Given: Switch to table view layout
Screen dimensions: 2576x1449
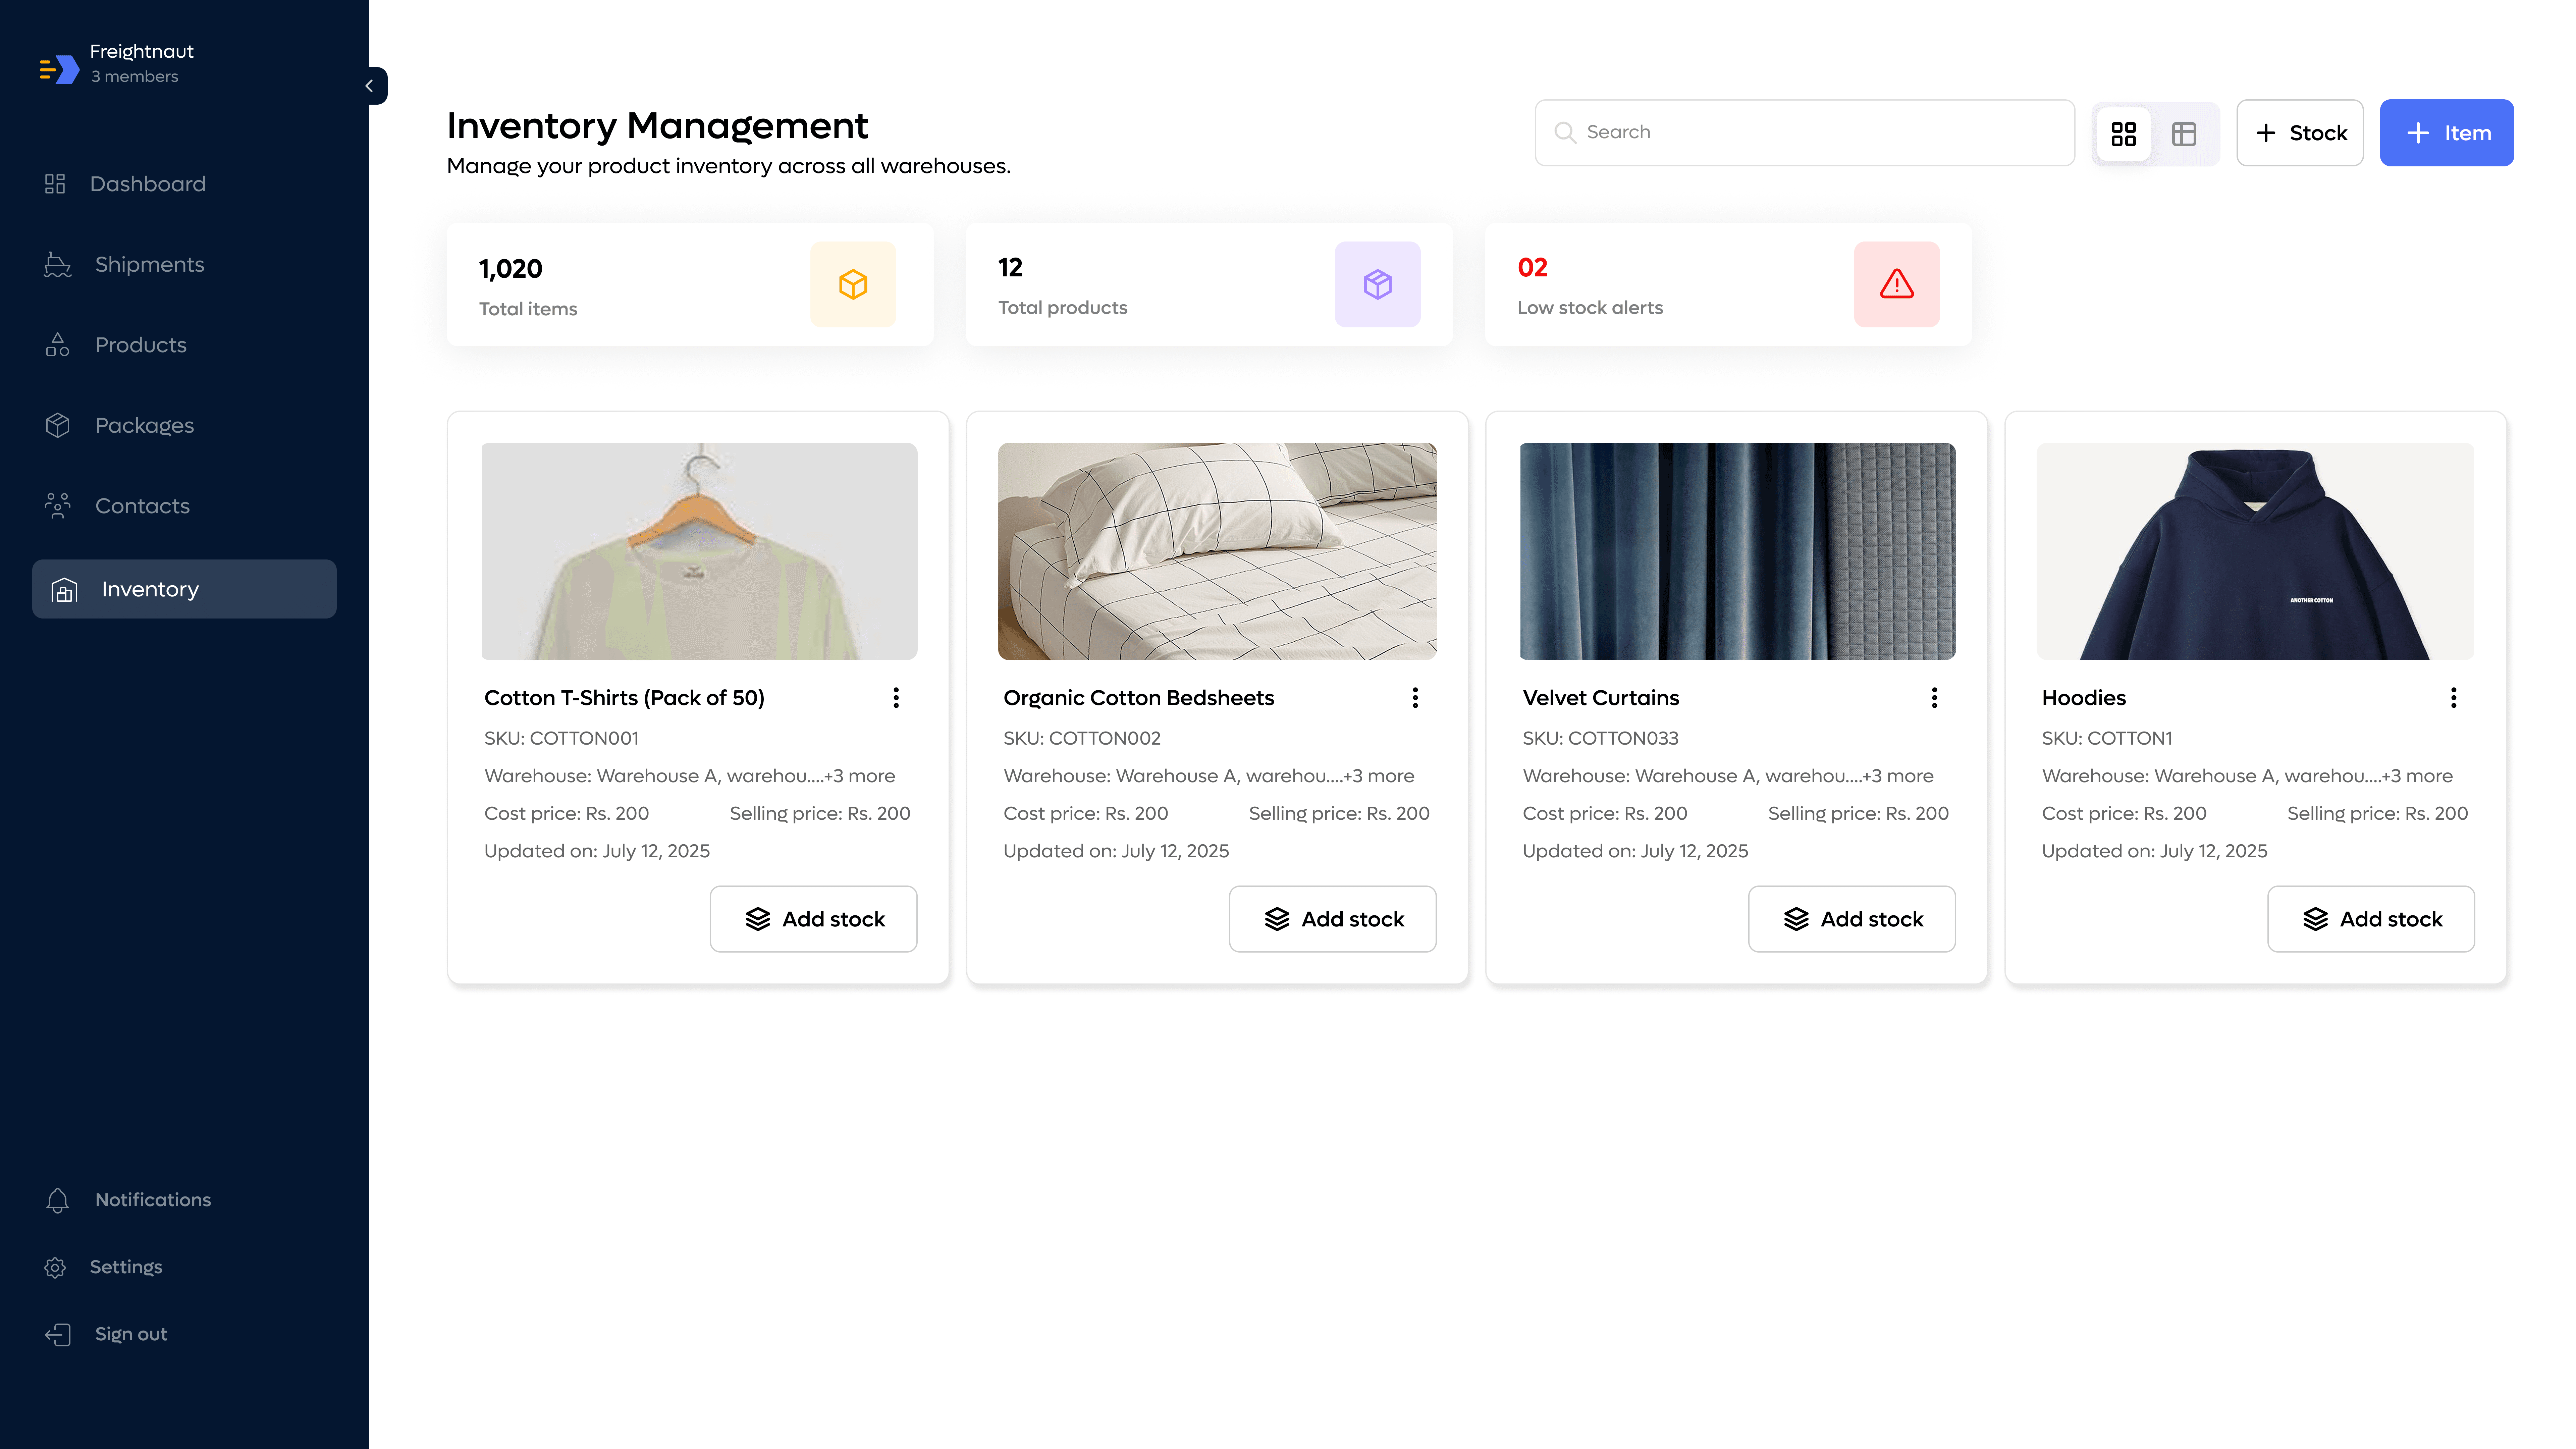Looking at the screenshot, I should point(2184,133).
